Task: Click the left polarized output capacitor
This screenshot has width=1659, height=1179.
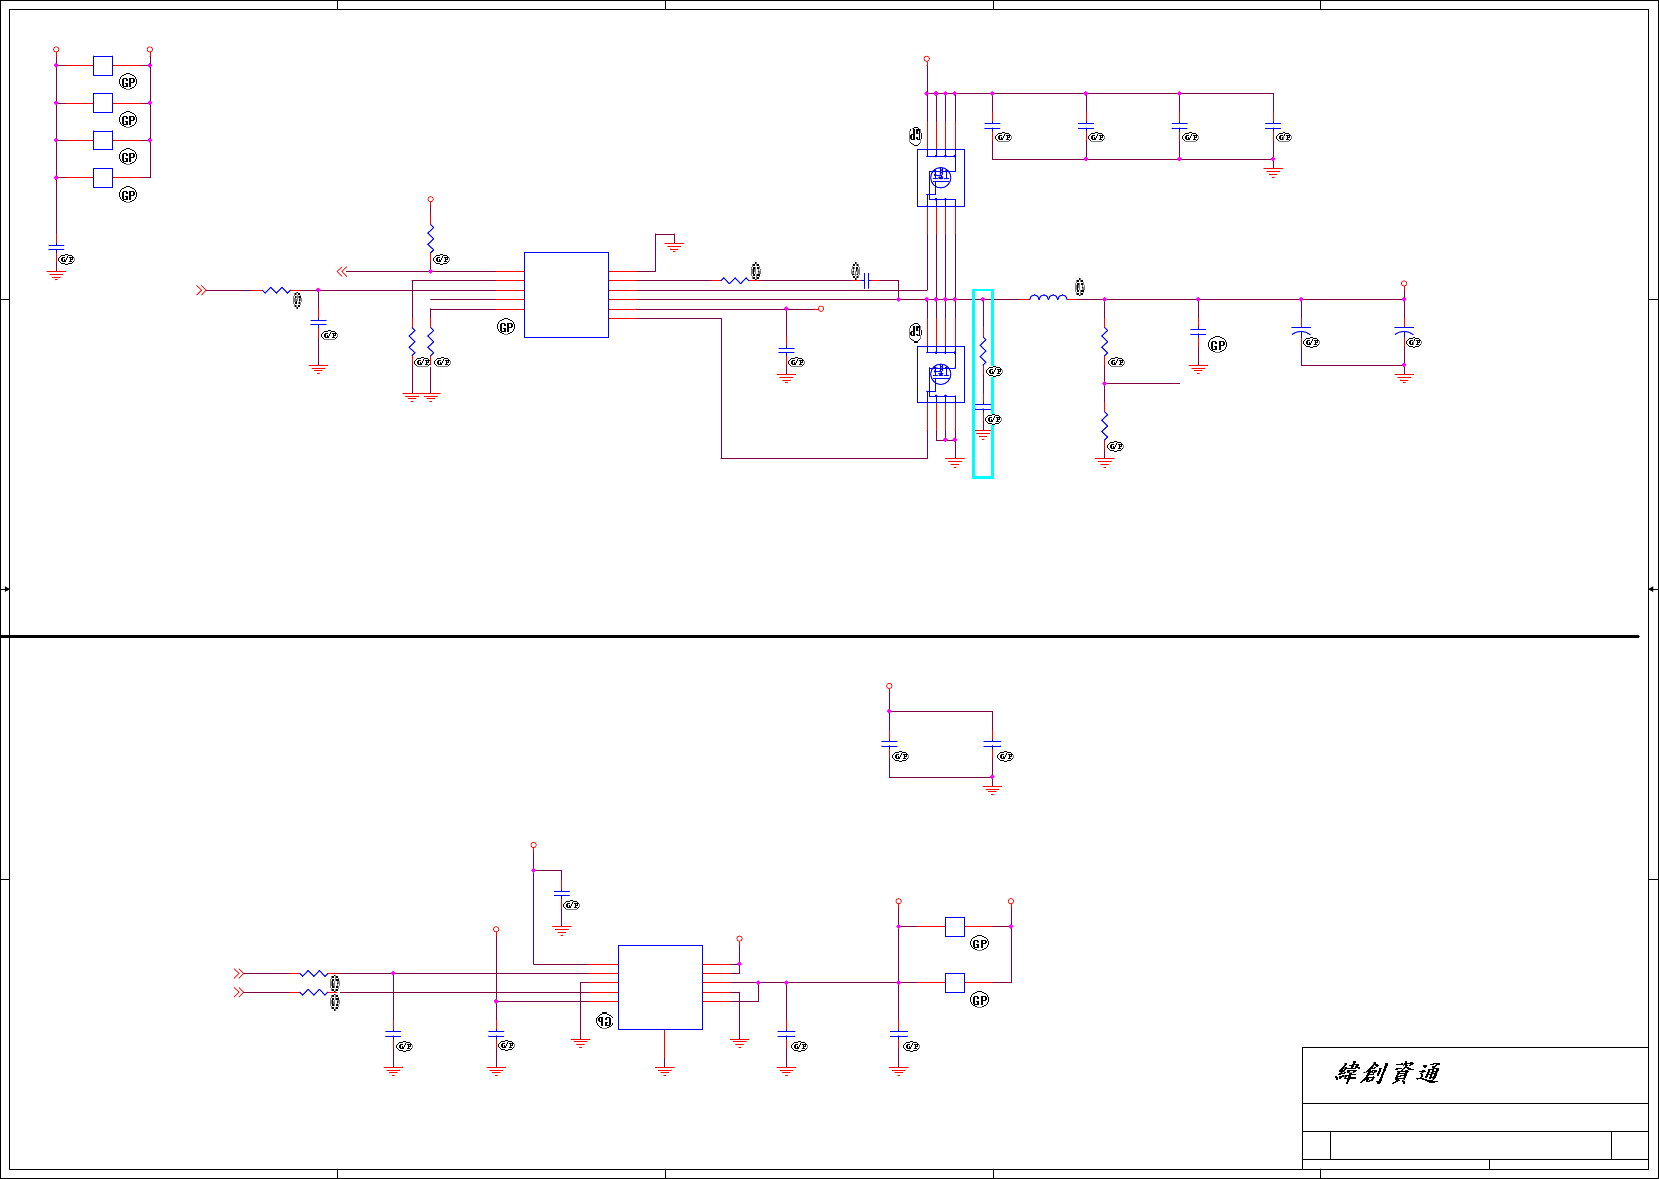Action: point(1301,331)
